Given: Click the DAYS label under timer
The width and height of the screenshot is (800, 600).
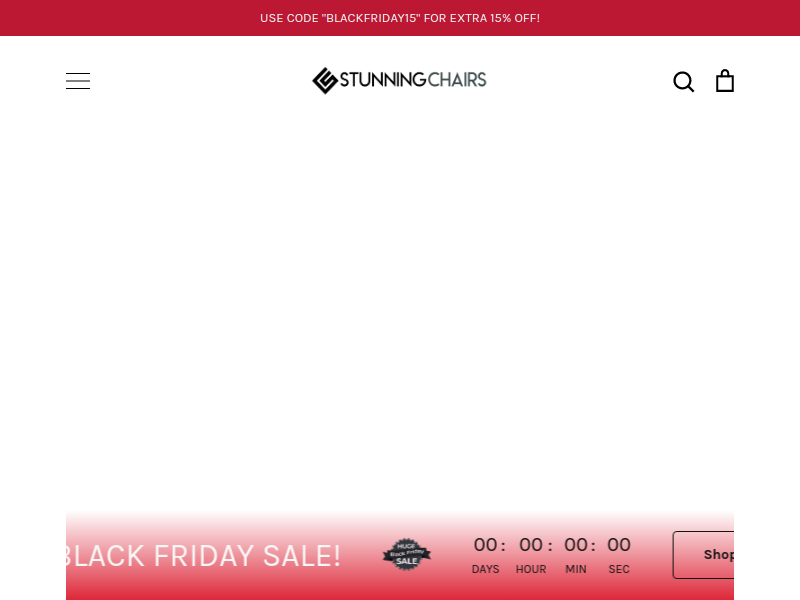Looking at the screenshot, I should (x=485, y=569).
